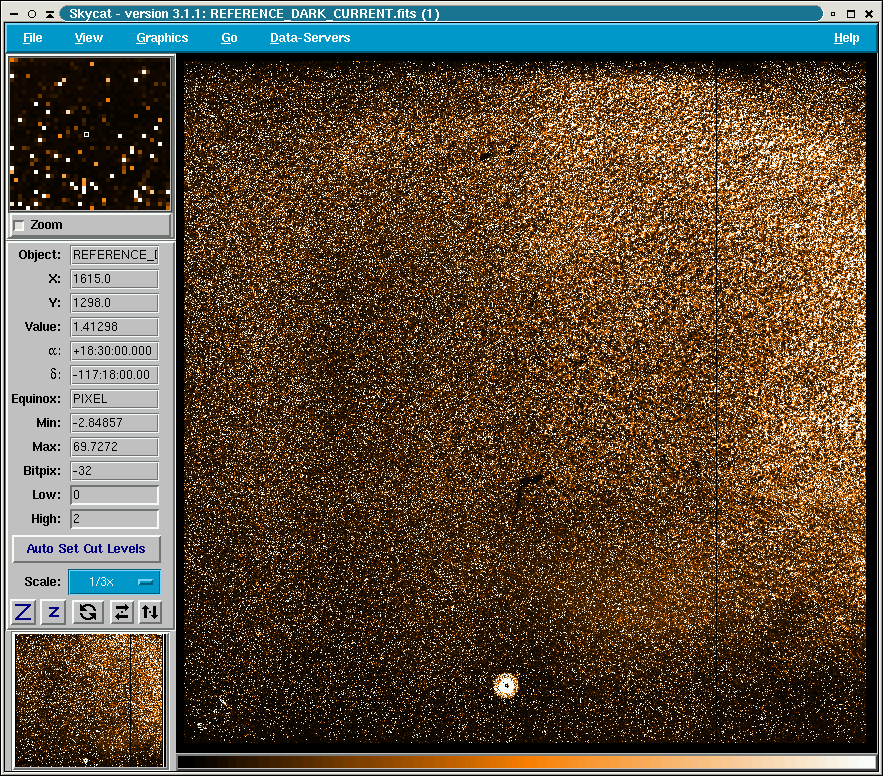Image resolution: width=883 pixels, height=776 pixels.
Task: Open the Scale 1/3x dropdown
Action: 113,582
